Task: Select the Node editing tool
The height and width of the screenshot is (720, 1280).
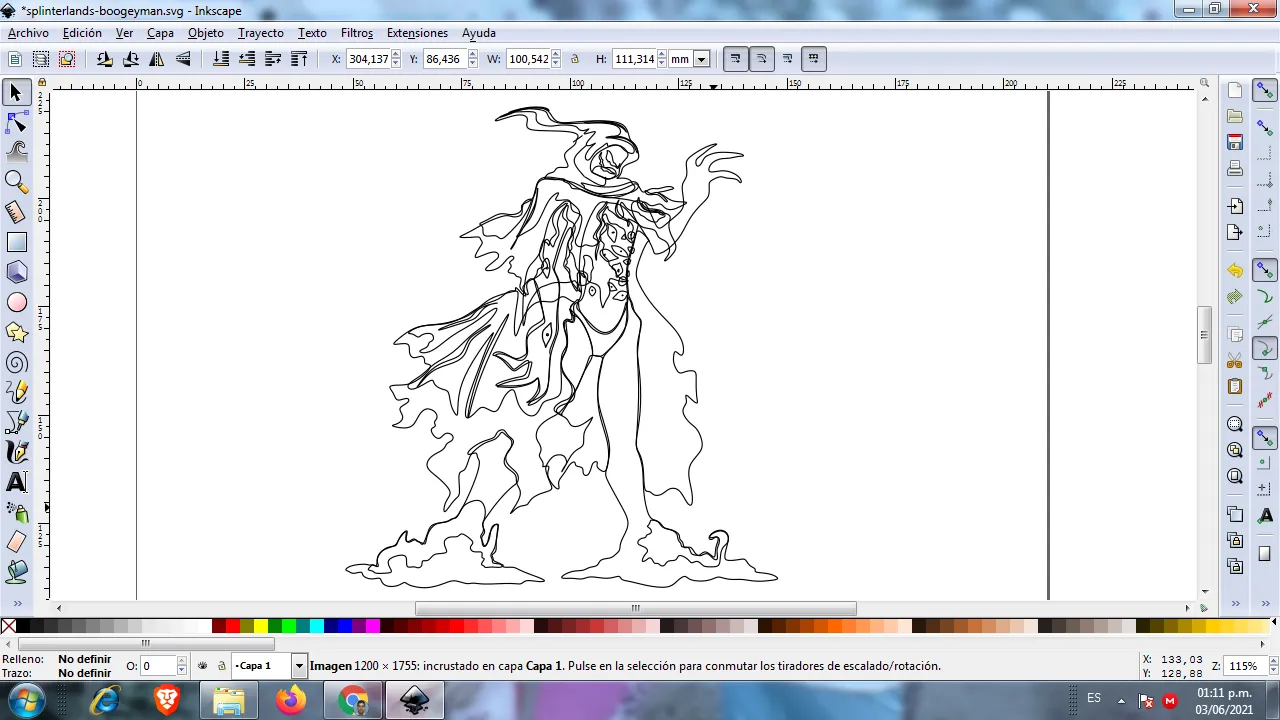Action: click(x=16, y=122)
